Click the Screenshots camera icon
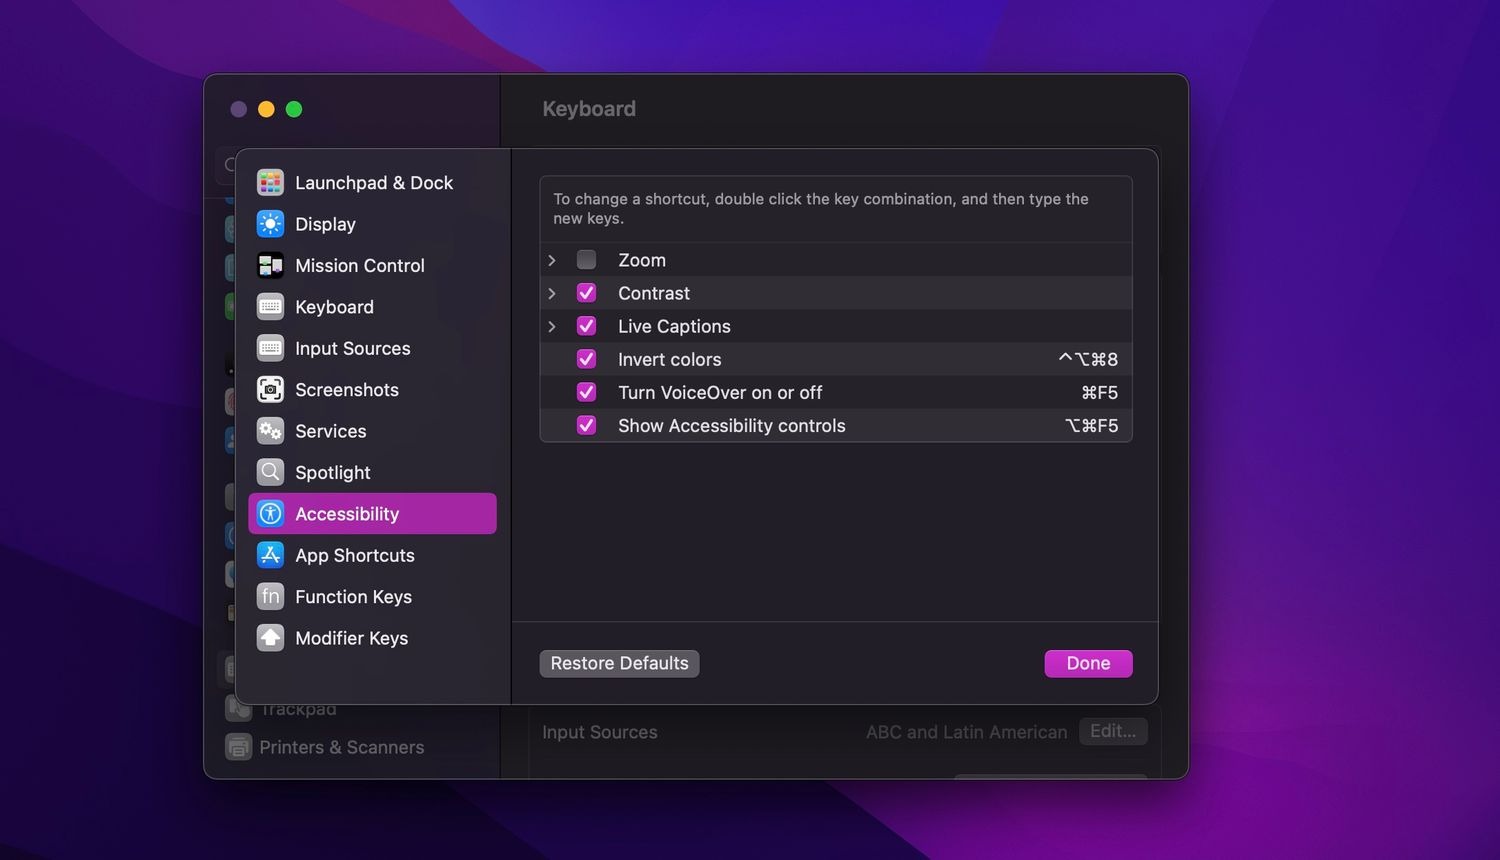The image size is (1500, 860). [270, 389]
